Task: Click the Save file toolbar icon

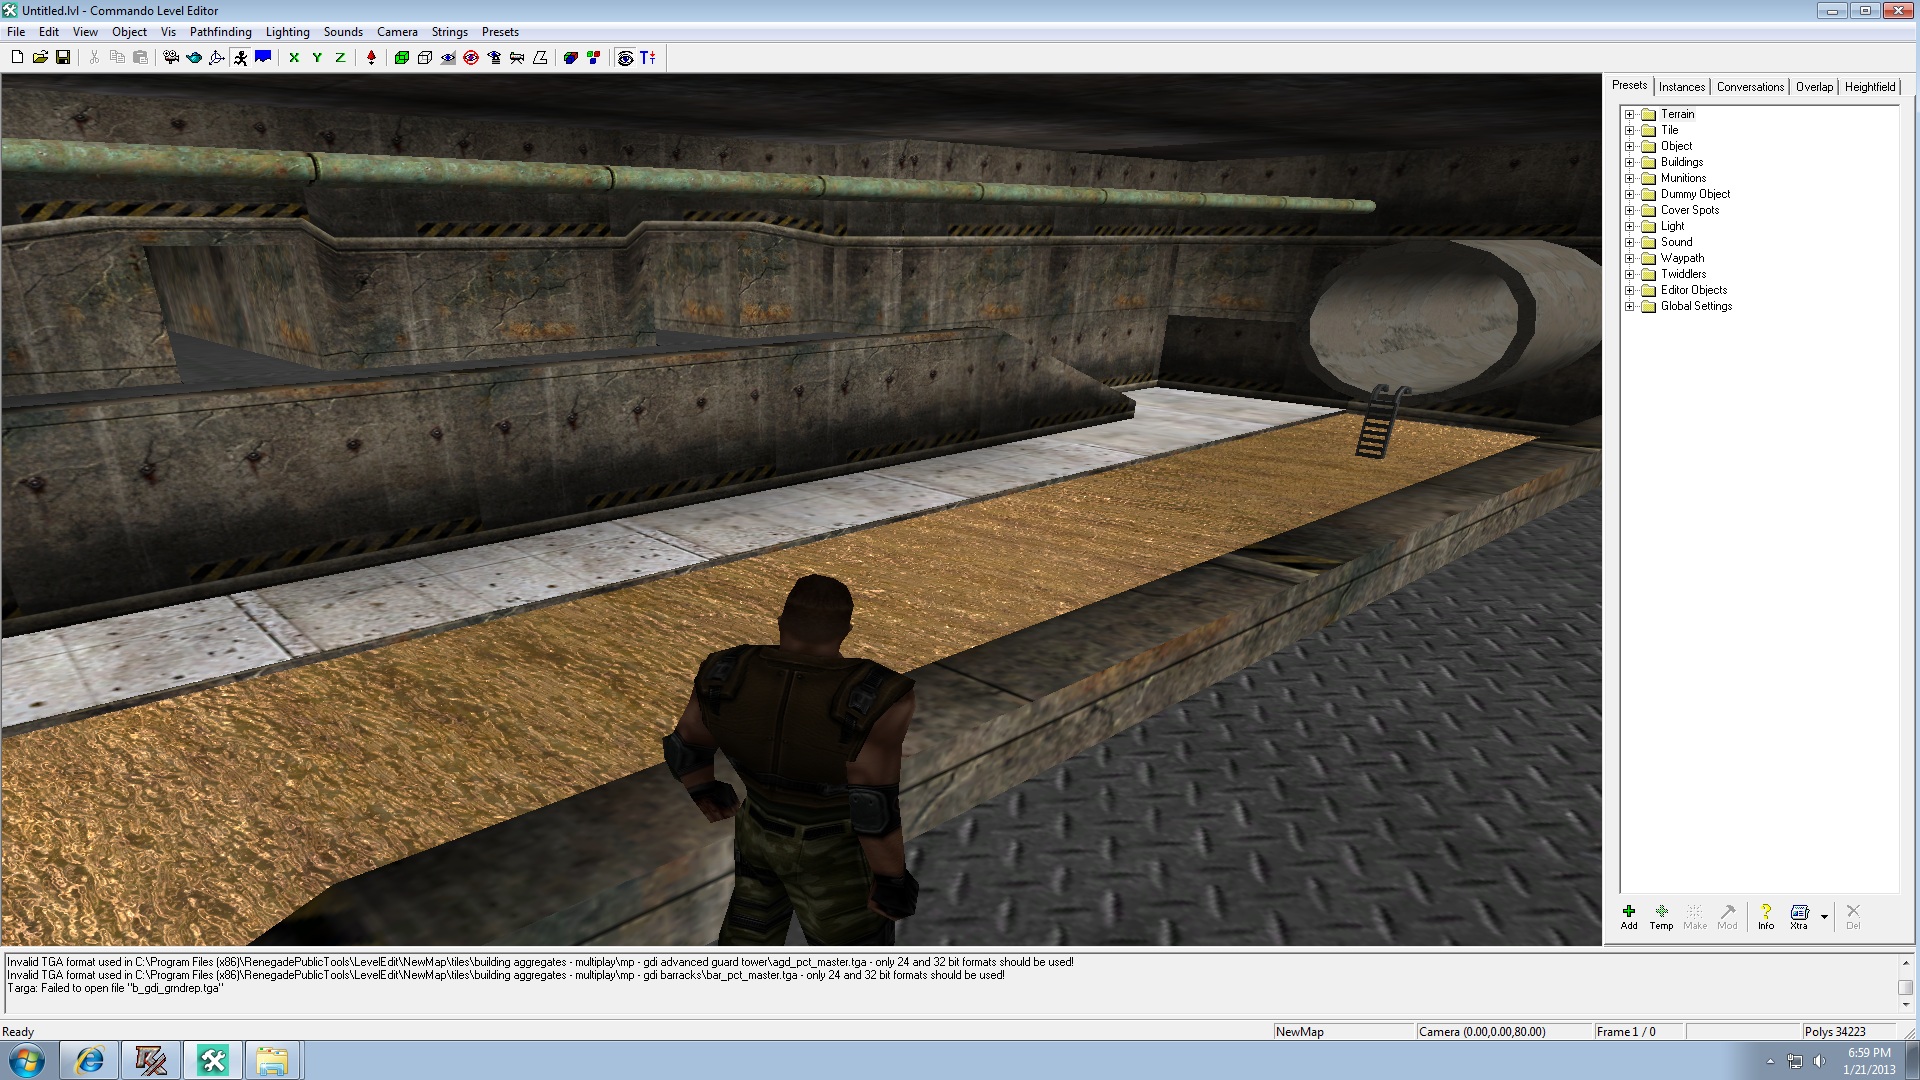Action: [x=63, y=58]
